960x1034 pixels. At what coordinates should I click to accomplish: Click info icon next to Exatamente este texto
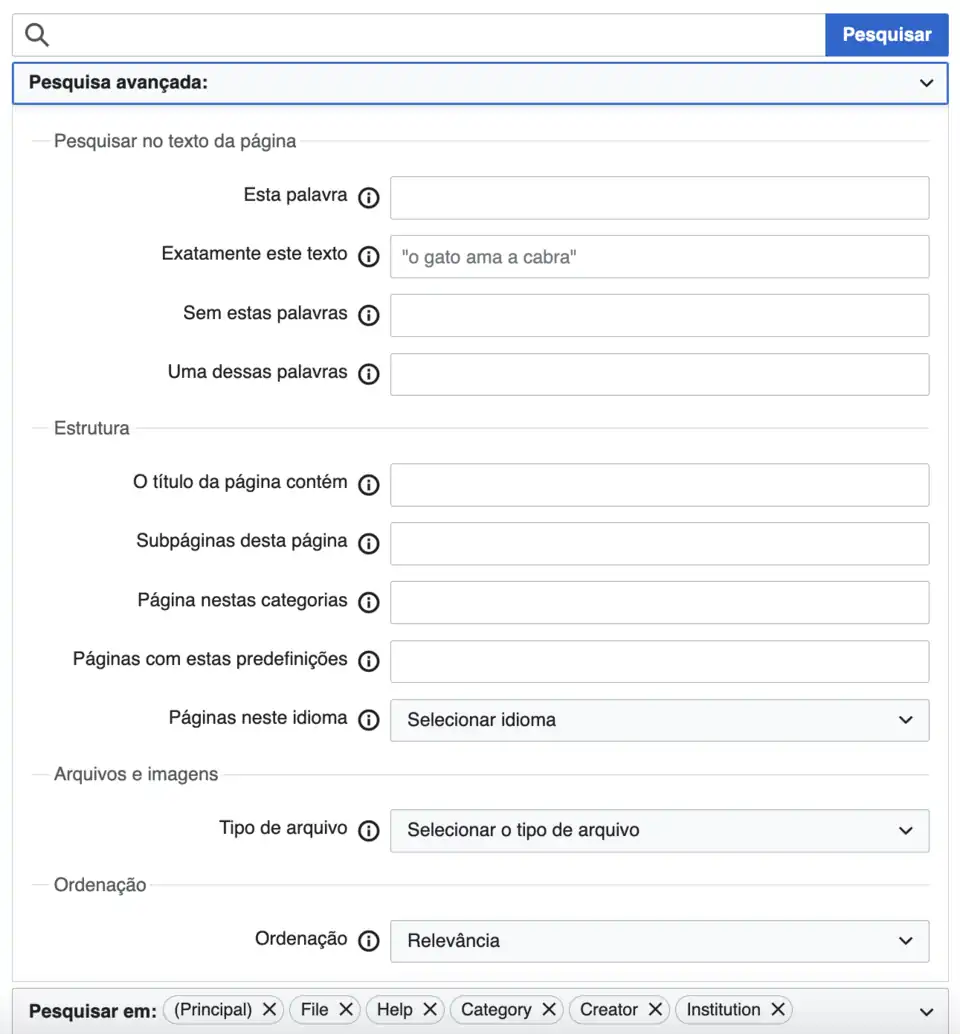click(x=369, y=256)
